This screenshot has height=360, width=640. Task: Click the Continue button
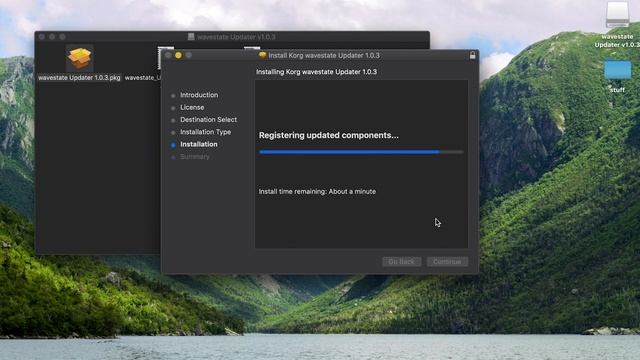tap(447, 262)
